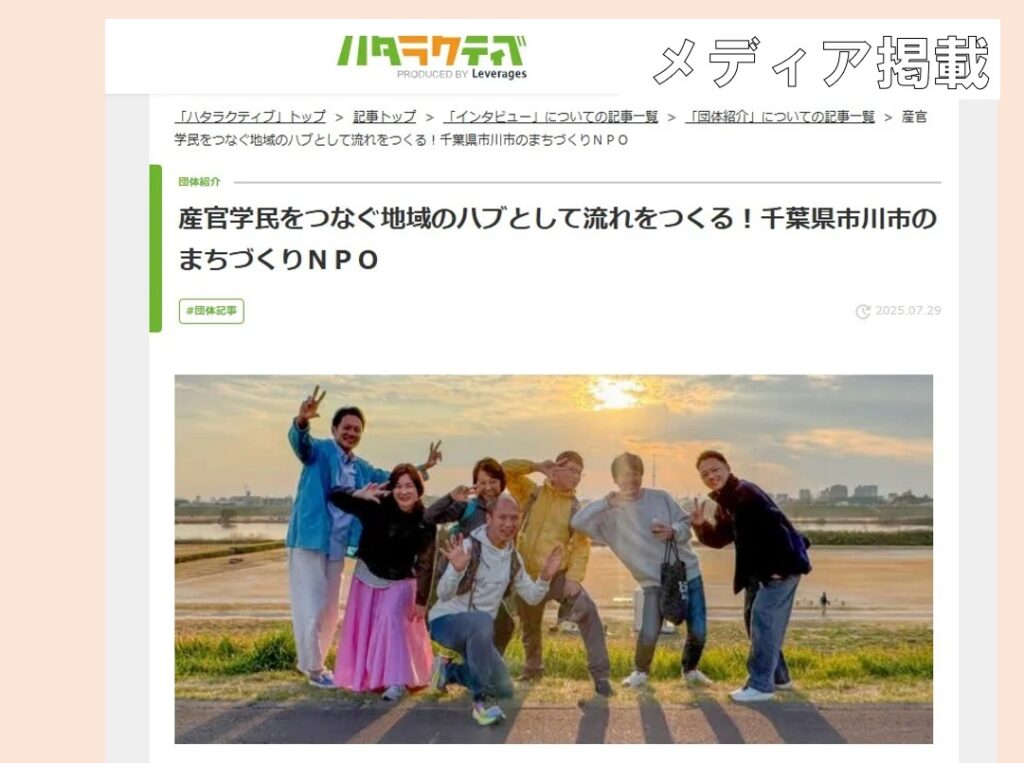1024x763 pixels.
Task: Click the article headline 産官学民をつなぐ地域のハブ
Action: tap(558, 239)
